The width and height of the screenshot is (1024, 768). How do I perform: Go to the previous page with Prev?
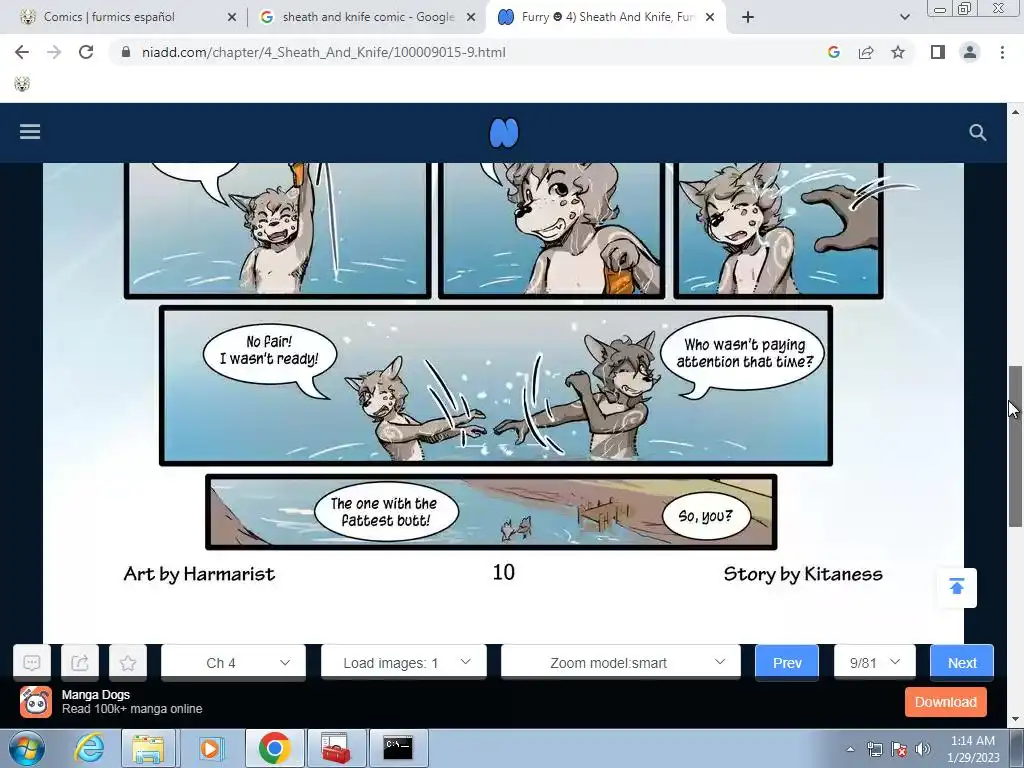(787, 663)
